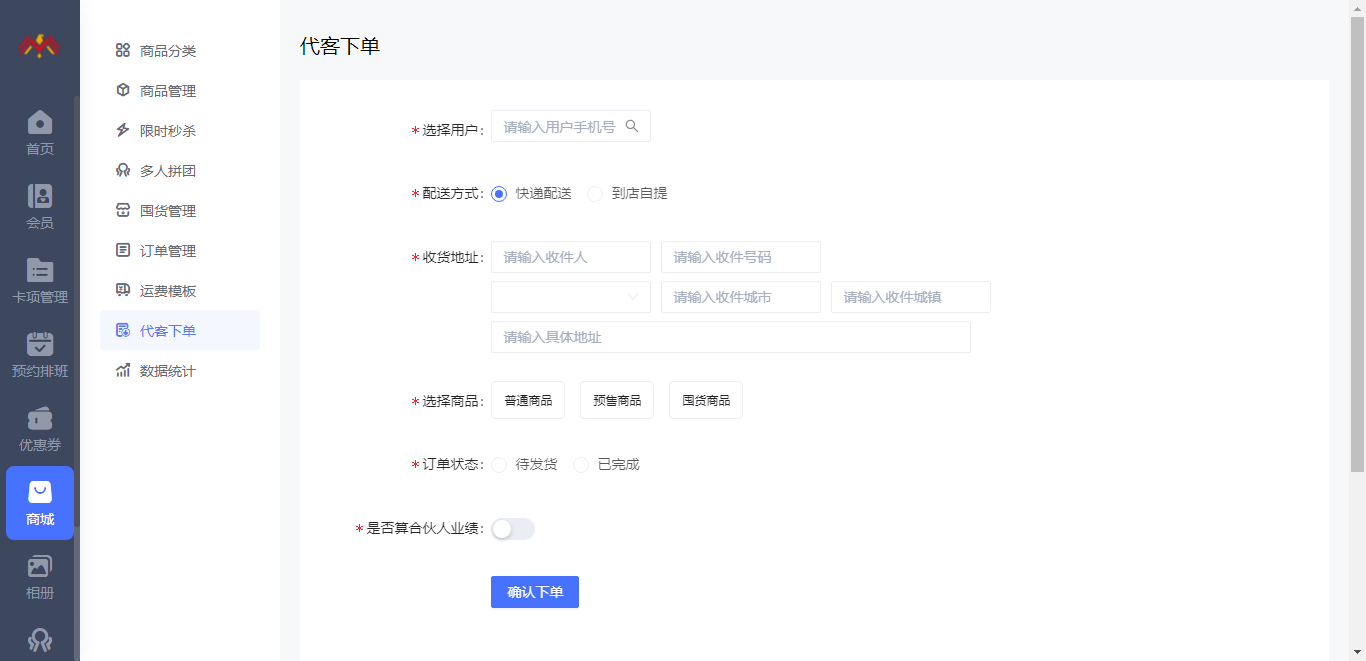Focus the 请输入收件城镇 input
The height and width of the screenshot is (661, 1366).
click(x=911, y=297)
